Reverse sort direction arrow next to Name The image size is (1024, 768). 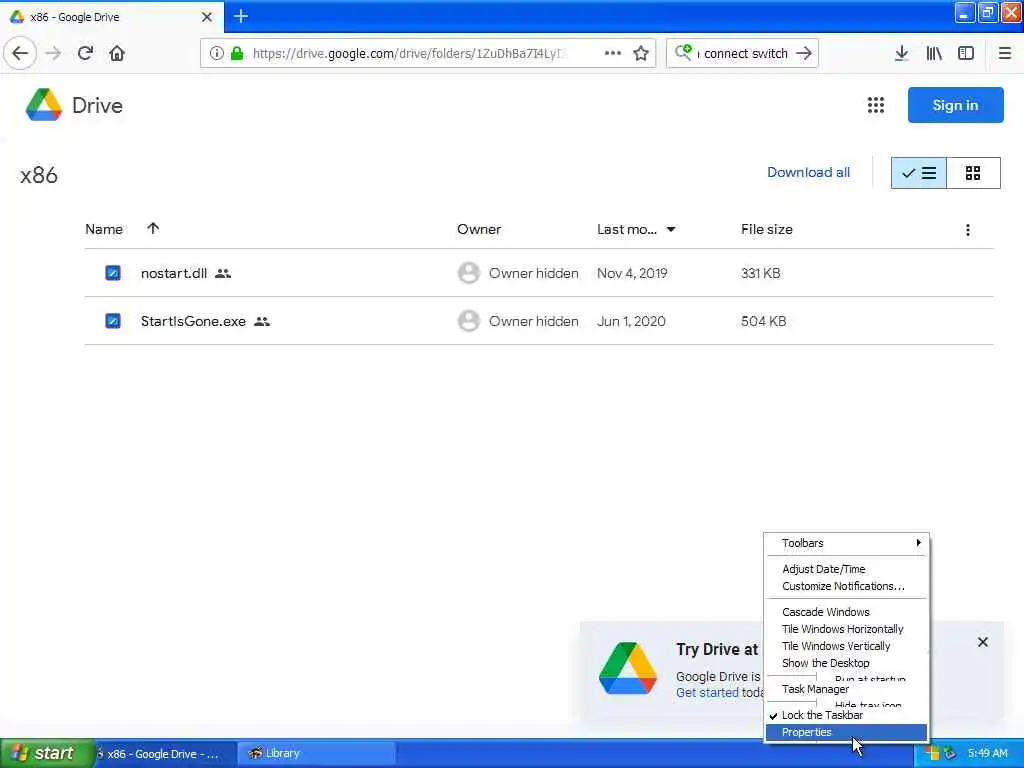coord(153,228)
